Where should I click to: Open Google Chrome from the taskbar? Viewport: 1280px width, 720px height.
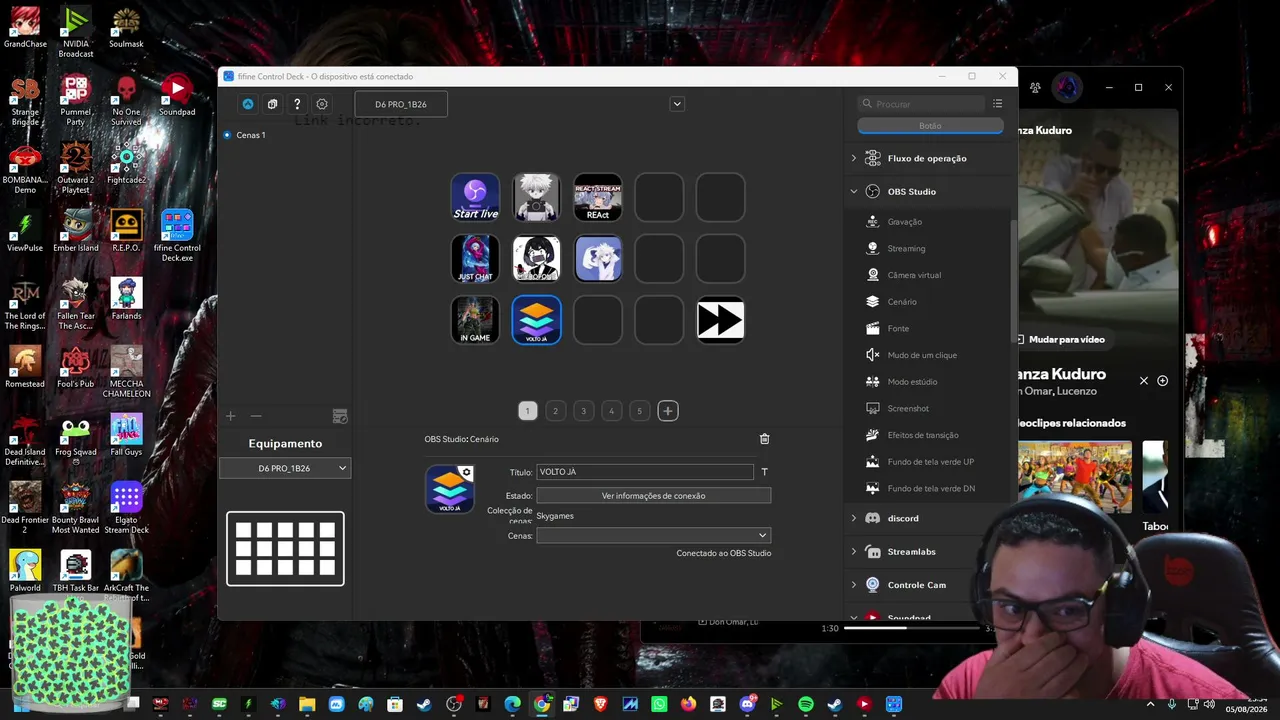tap(542, 704)
